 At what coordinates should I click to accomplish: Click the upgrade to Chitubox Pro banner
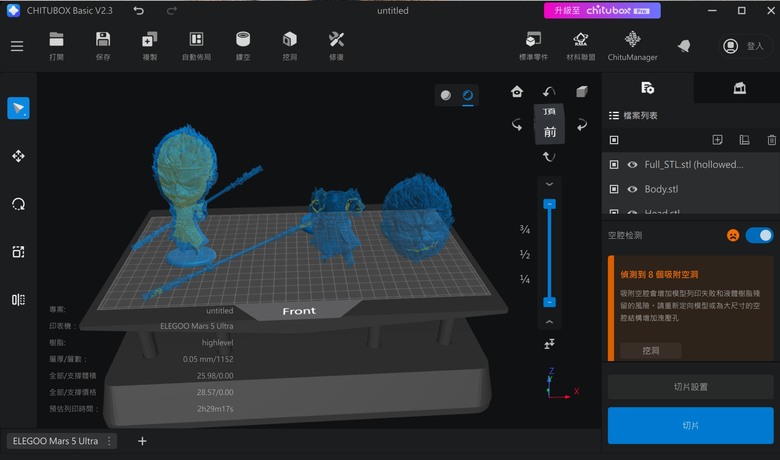(x=602, y=10)
